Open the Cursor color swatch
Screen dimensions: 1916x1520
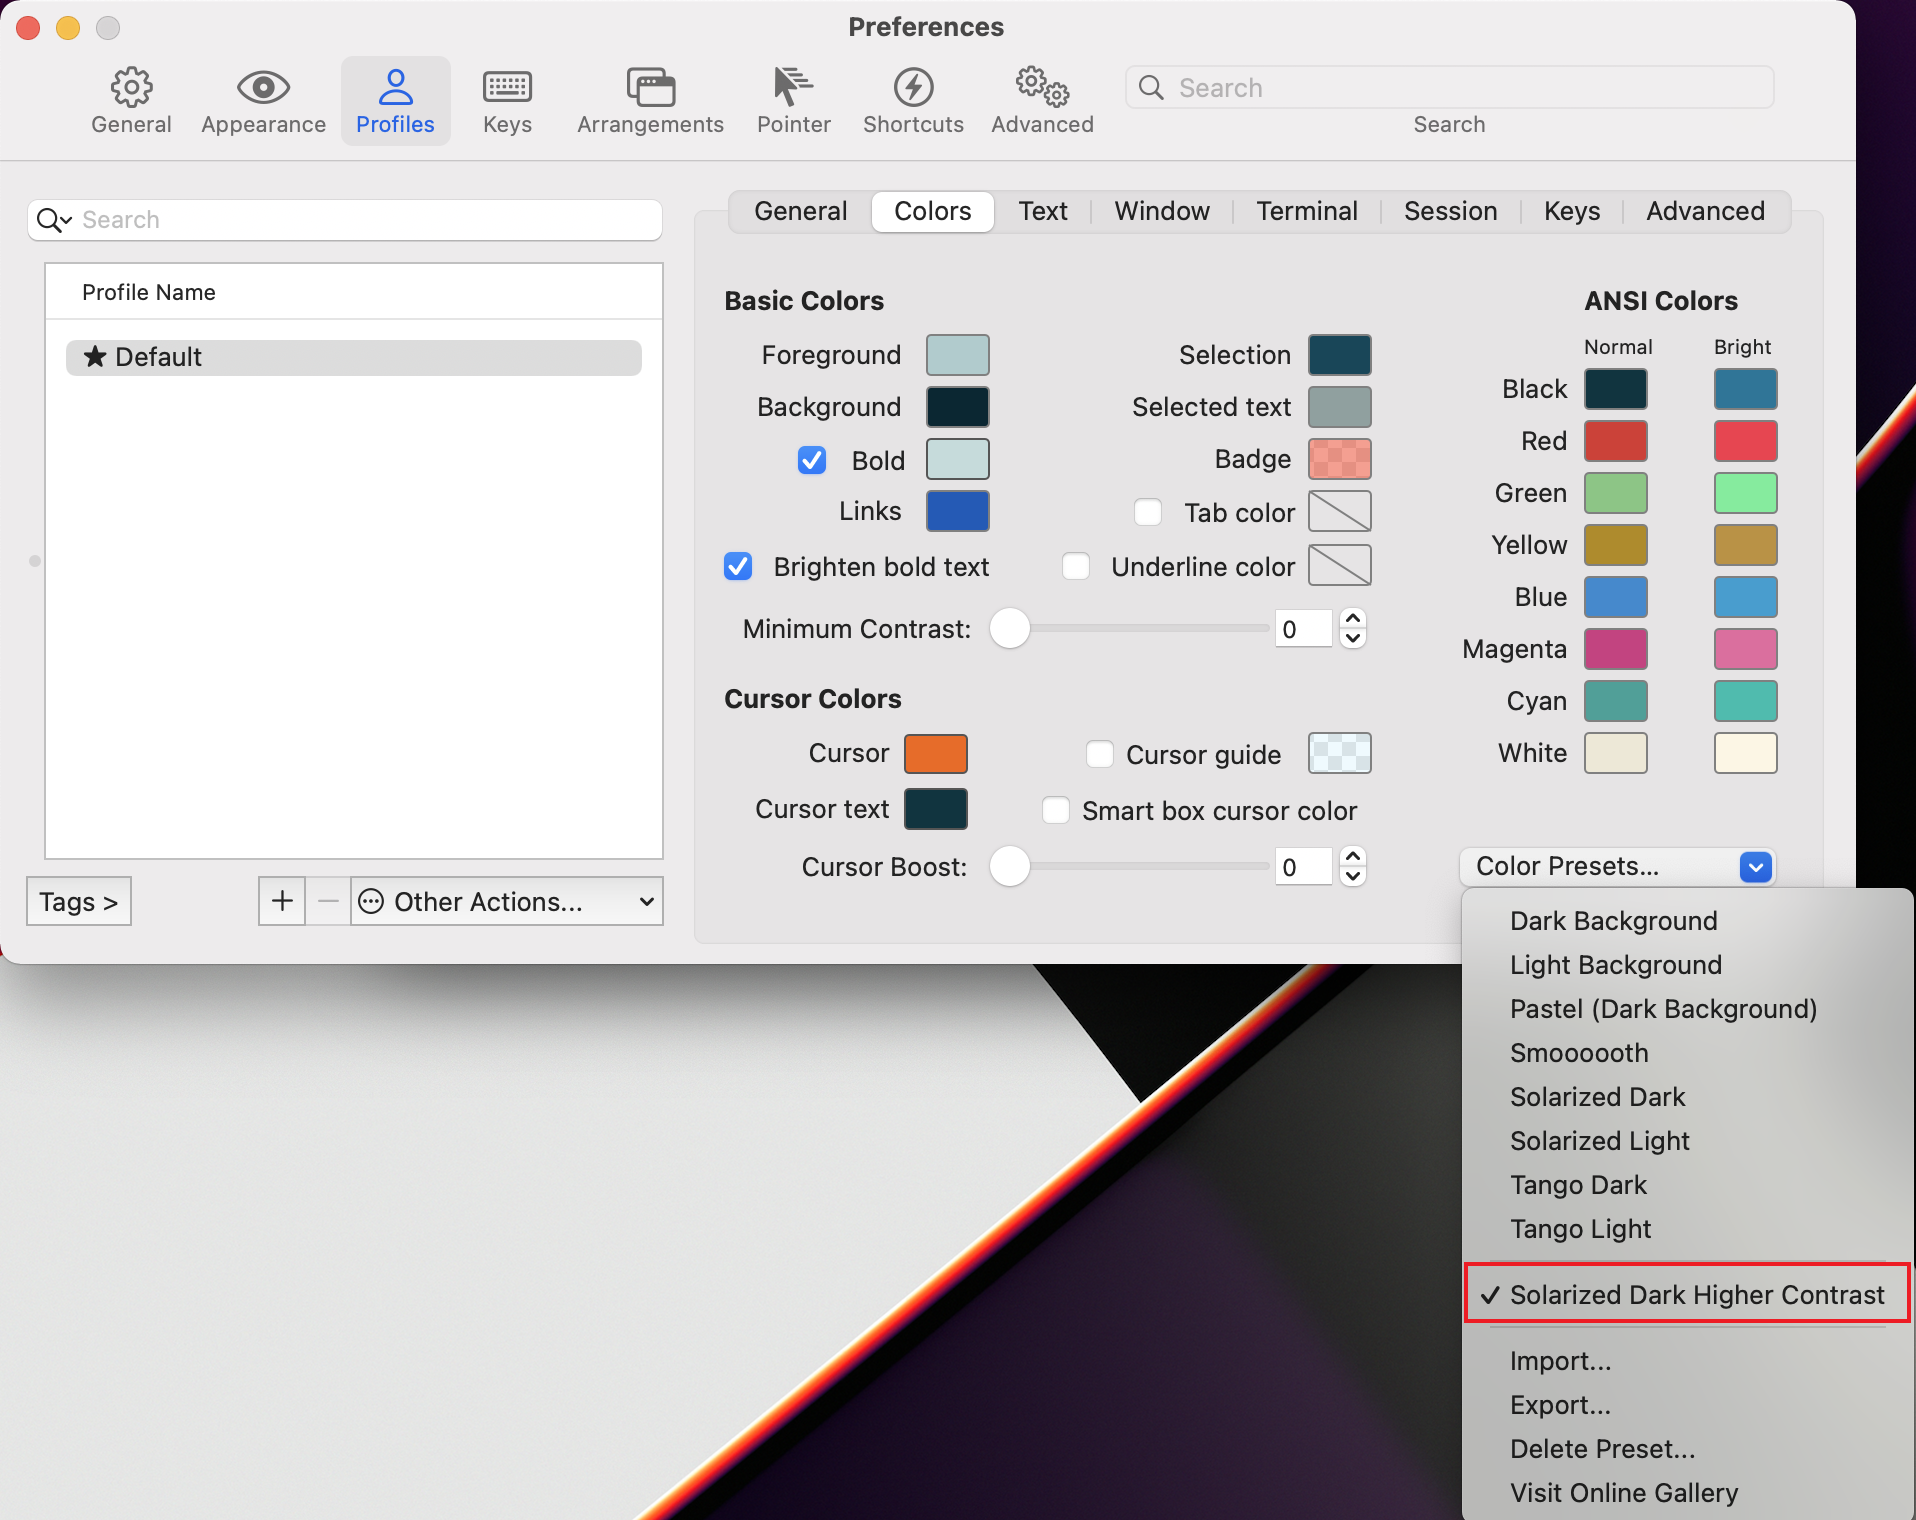[x=935, y=753]
